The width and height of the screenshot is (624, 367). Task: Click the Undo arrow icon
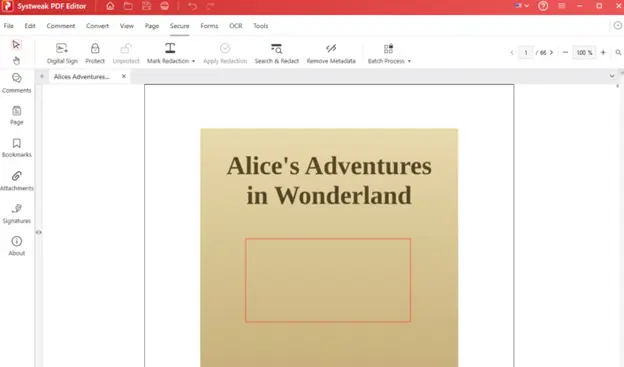pos(192,6)
